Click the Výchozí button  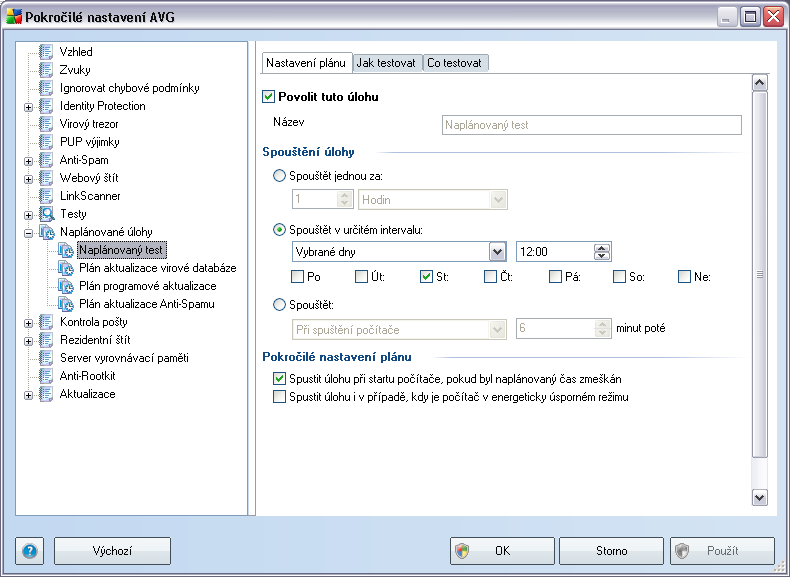click(x=112, y=551)
